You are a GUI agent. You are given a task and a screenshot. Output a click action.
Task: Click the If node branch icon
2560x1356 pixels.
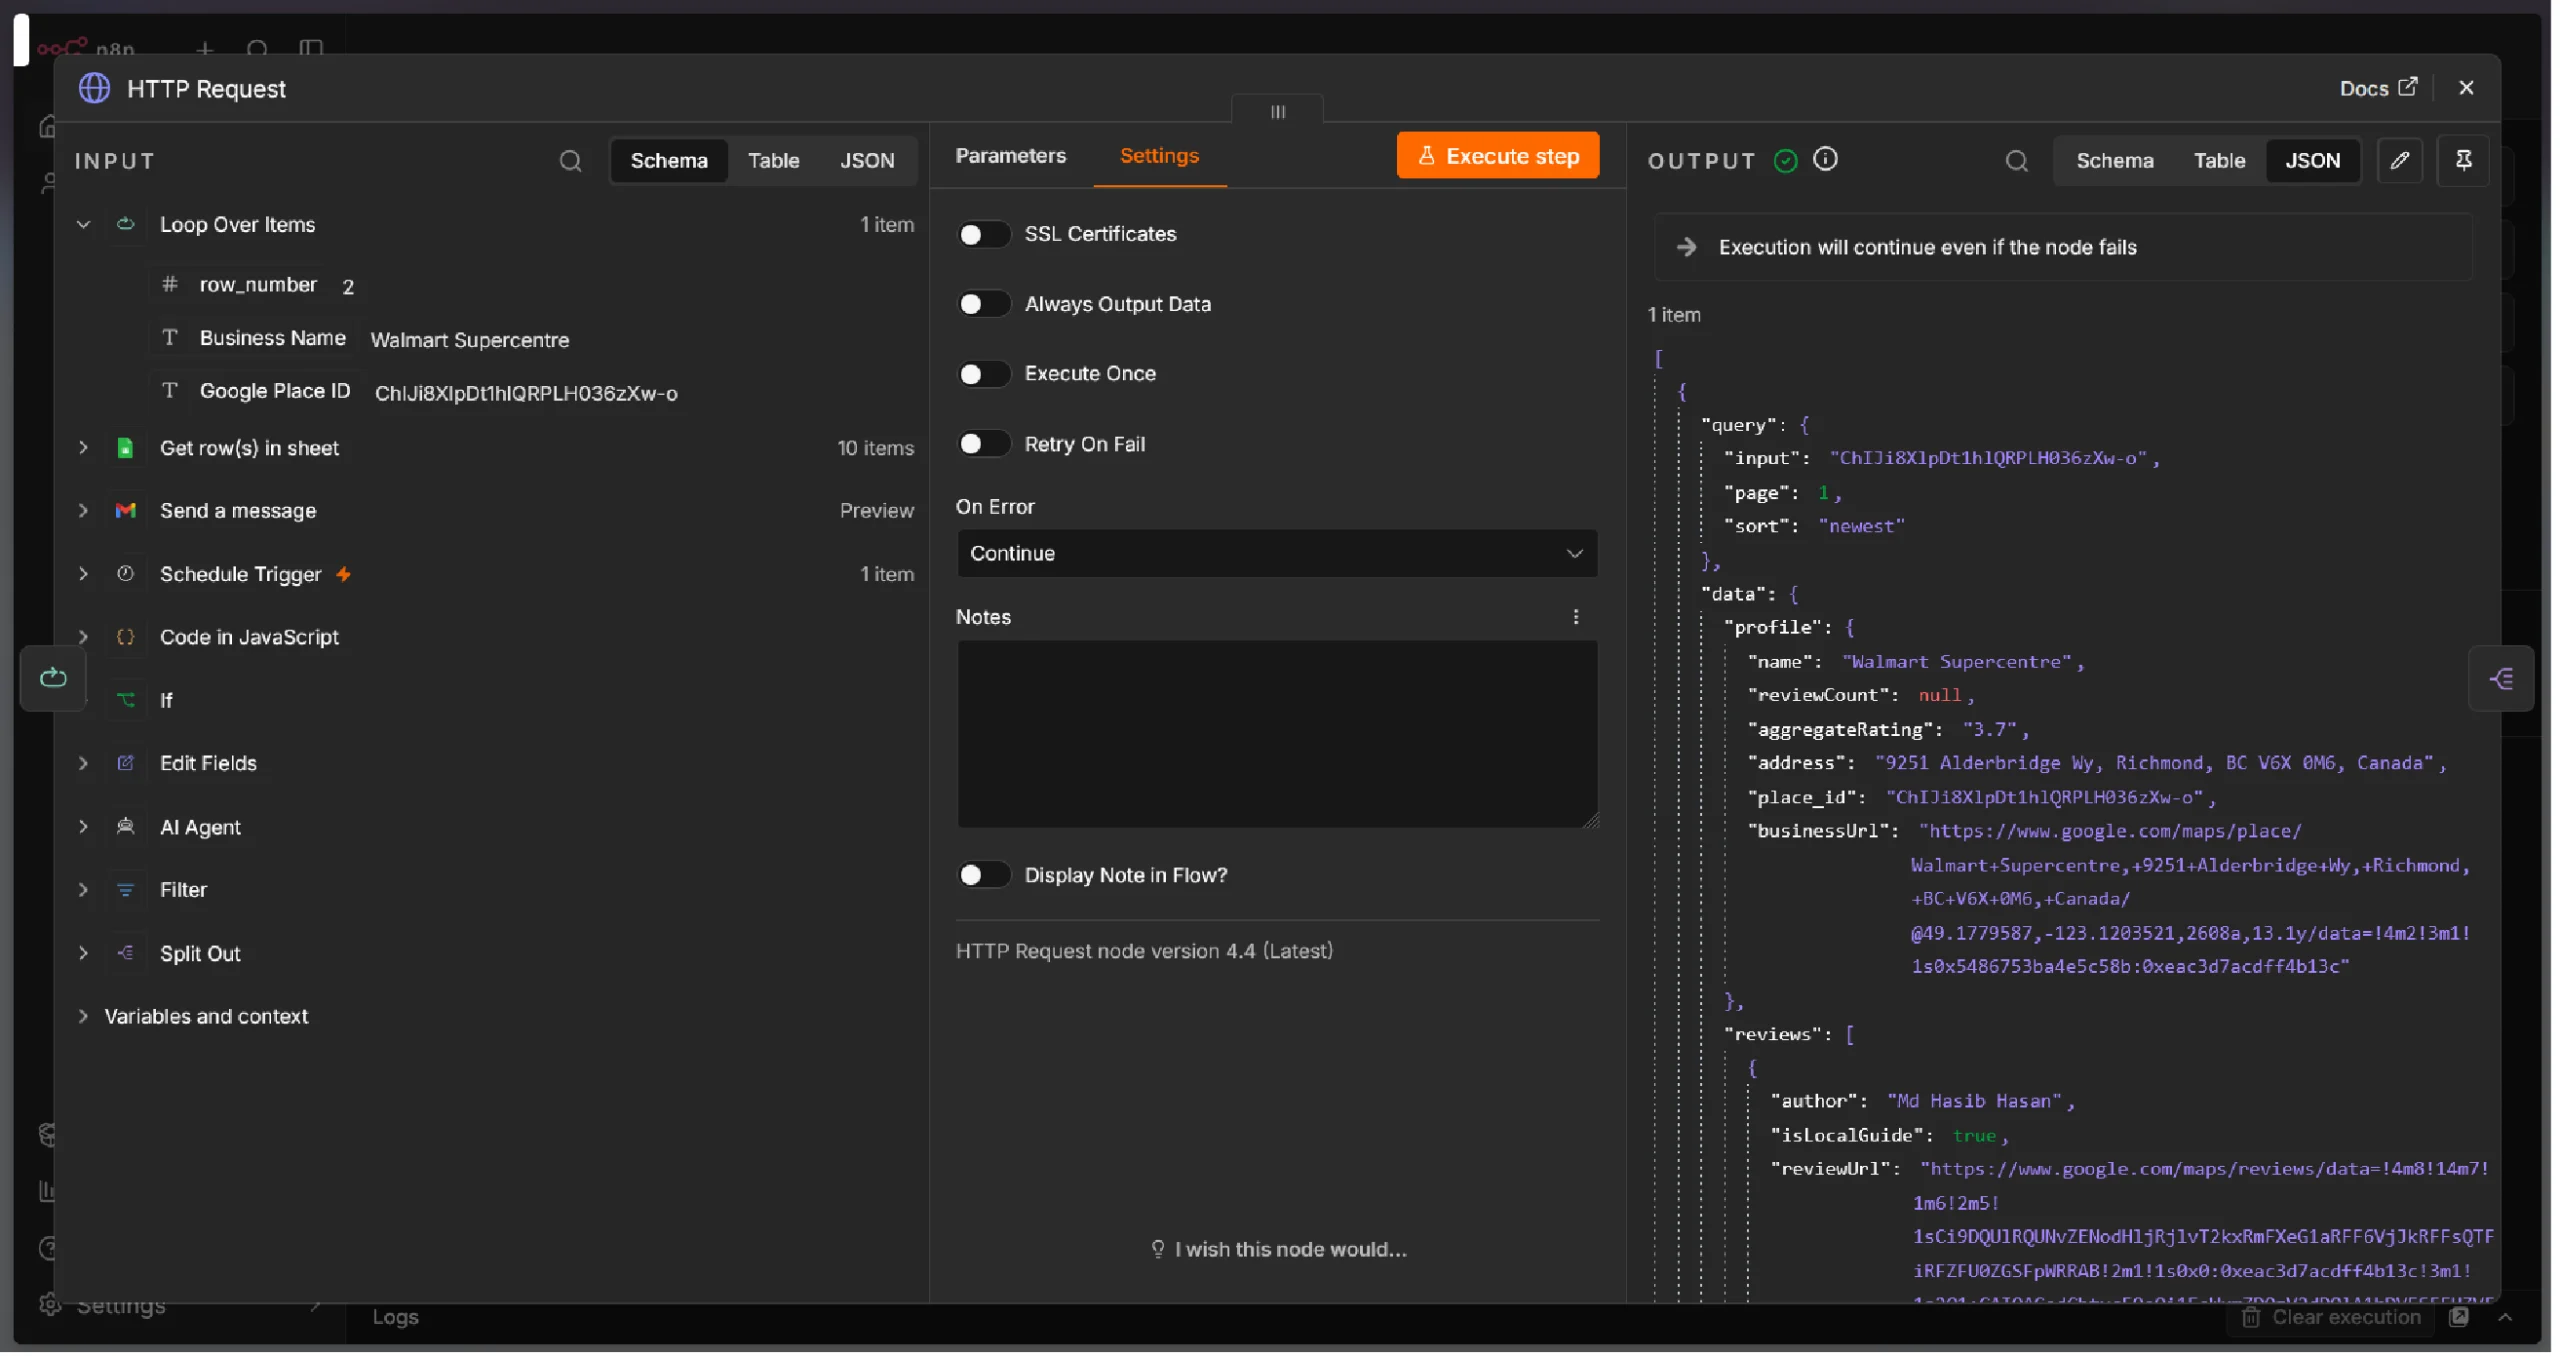coord(125,700)
